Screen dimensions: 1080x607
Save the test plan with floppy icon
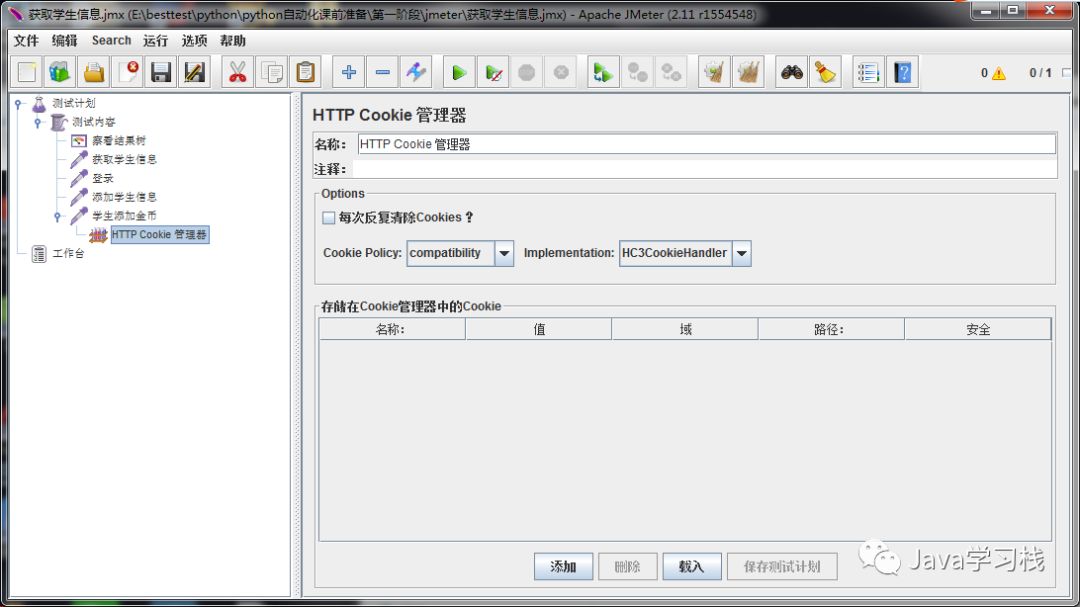tap(161, 72)
